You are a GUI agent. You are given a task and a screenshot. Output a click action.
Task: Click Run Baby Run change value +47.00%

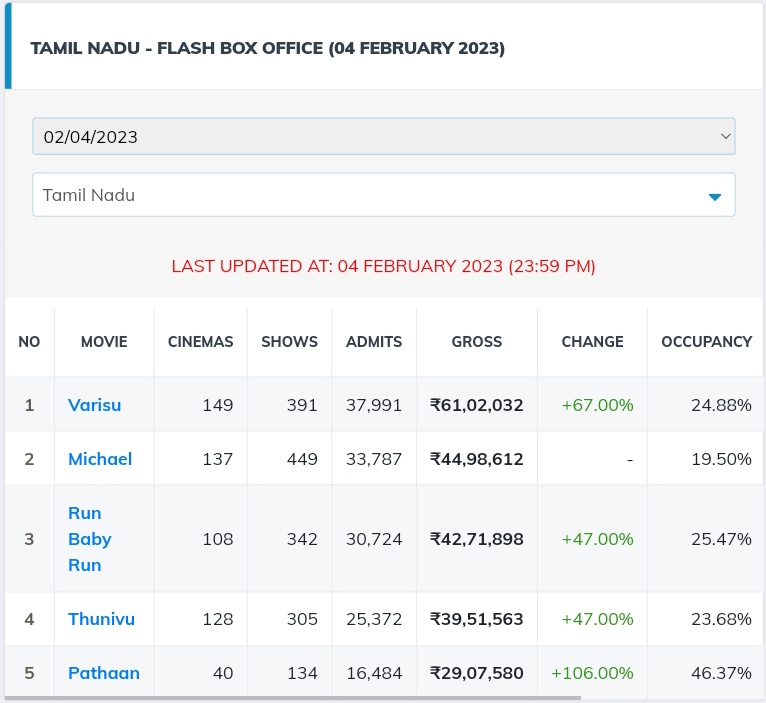(x=597, y=539)
